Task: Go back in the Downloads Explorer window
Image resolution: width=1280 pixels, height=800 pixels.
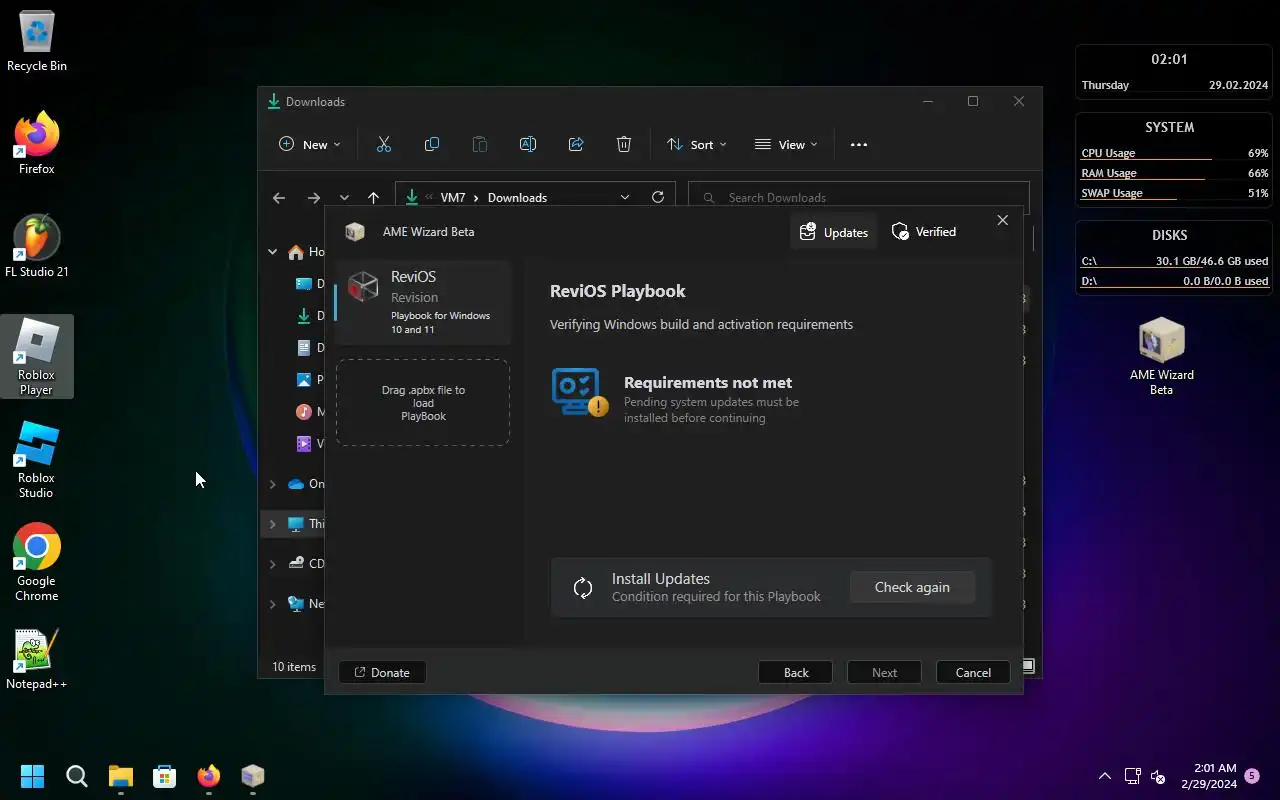Action: 279,198
